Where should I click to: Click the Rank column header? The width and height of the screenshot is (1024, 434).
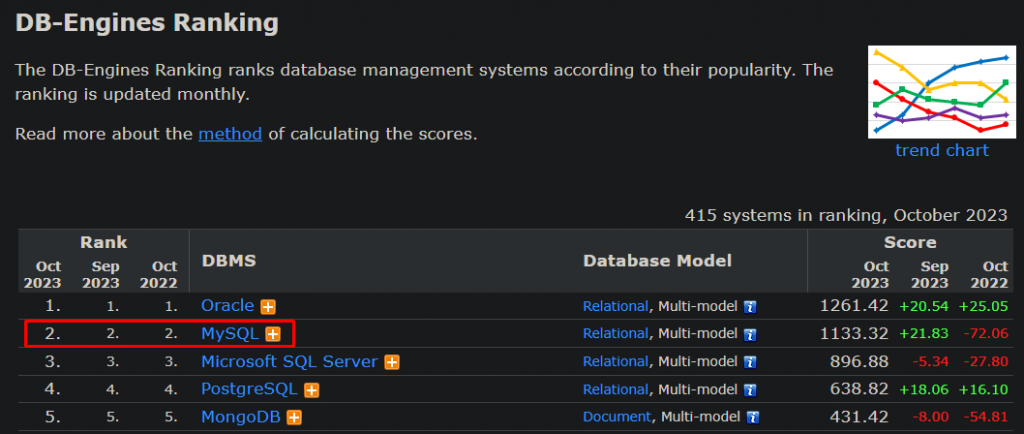[103, 243]
